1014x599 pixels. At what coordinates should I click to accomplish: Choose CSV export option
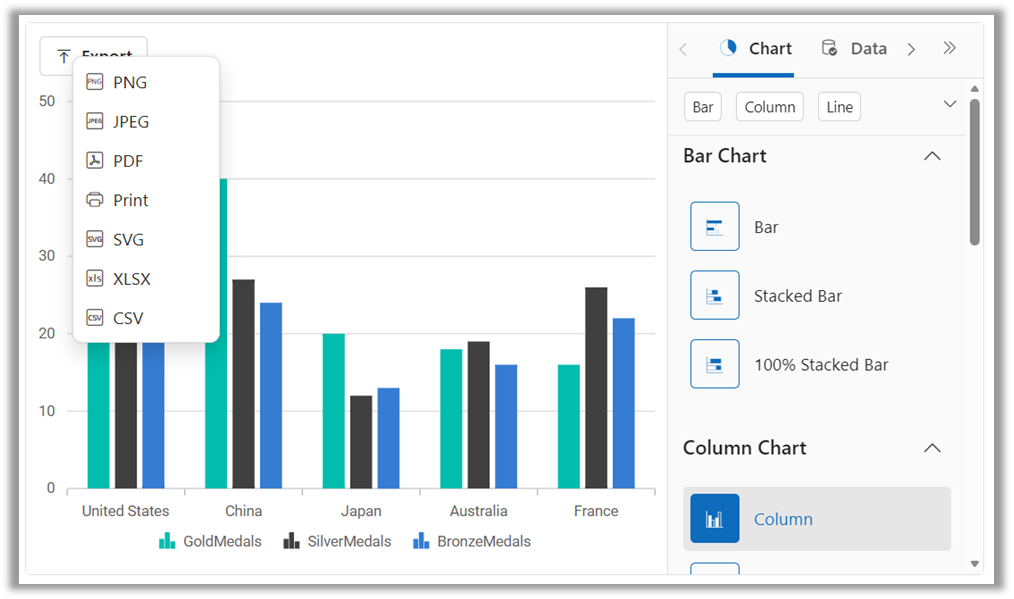(146, 319)
